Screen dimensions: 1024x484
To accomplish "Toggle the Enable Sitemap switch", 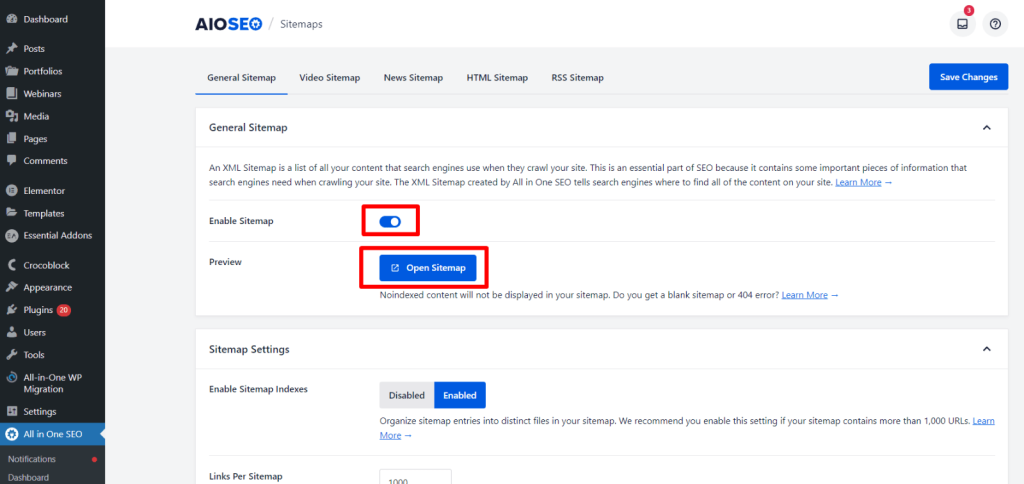I will 390,221.
